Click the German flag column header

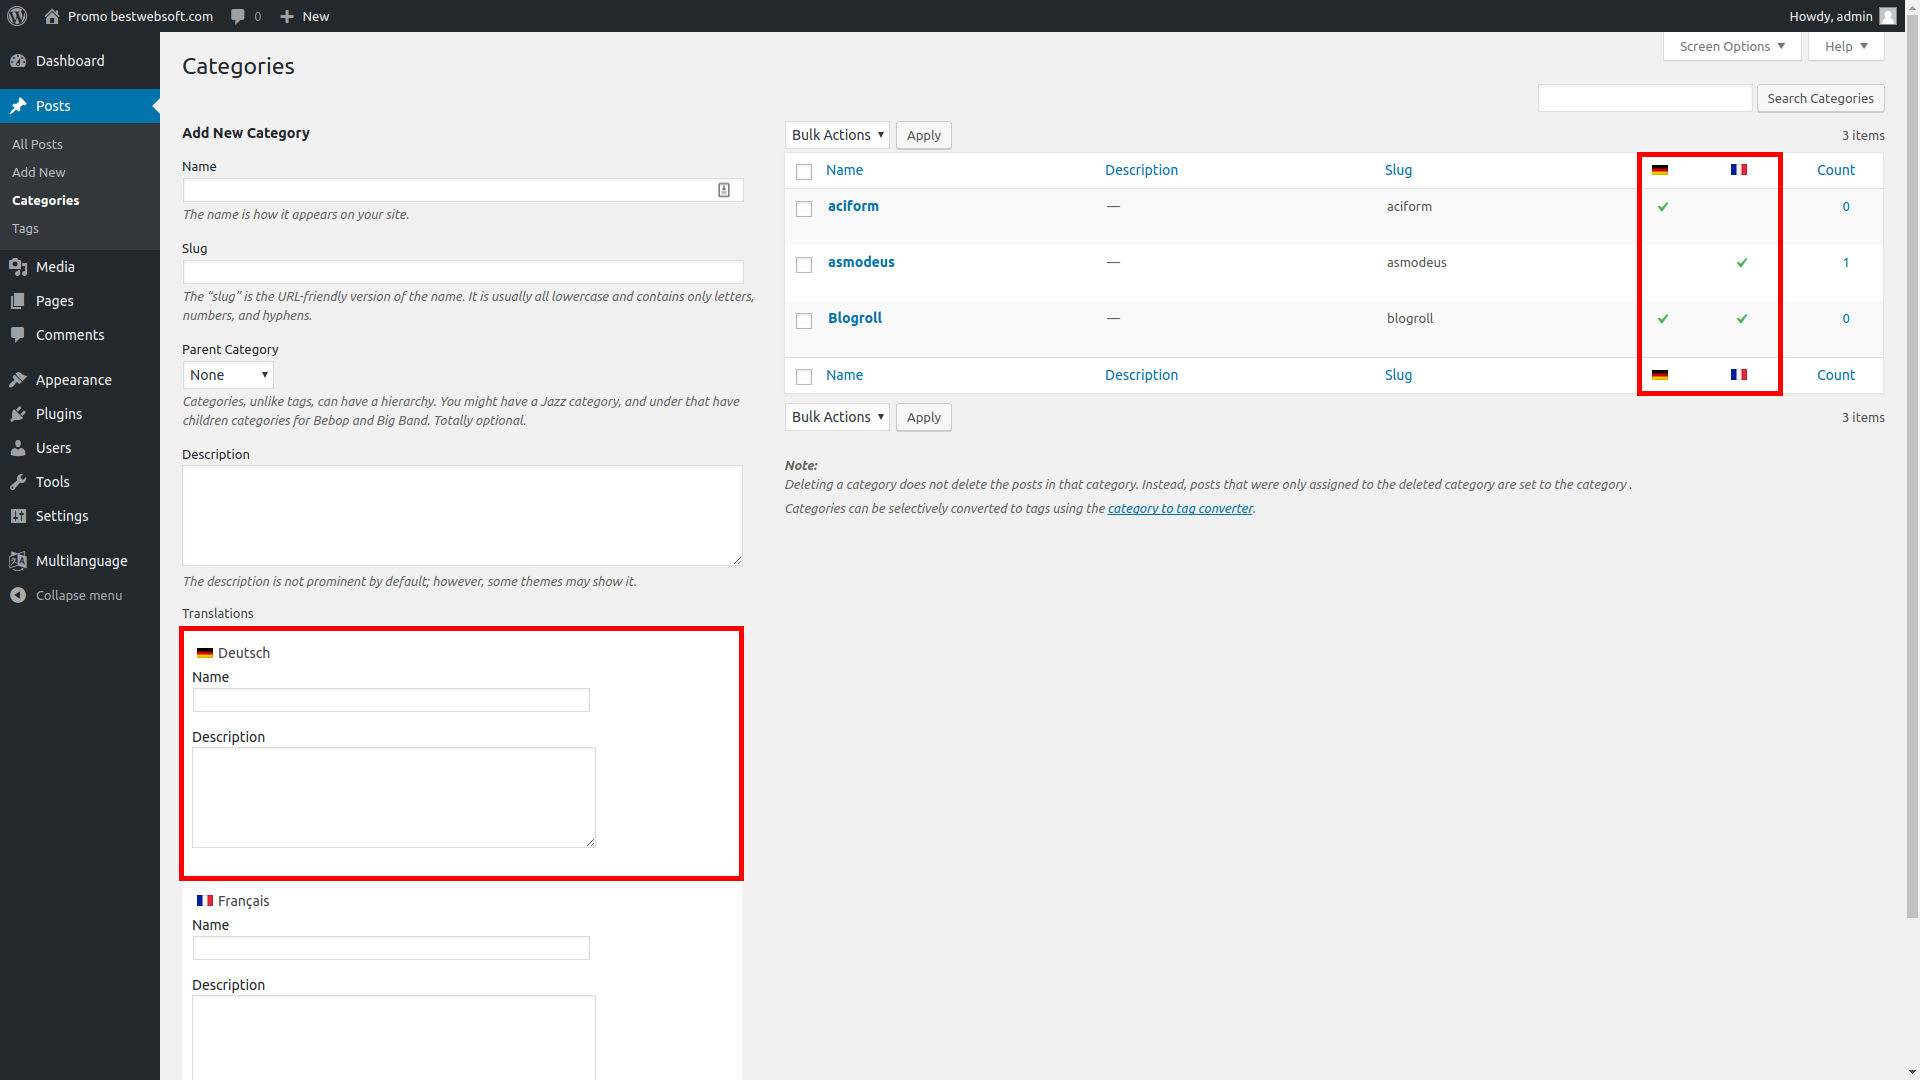coord(1660,170)
